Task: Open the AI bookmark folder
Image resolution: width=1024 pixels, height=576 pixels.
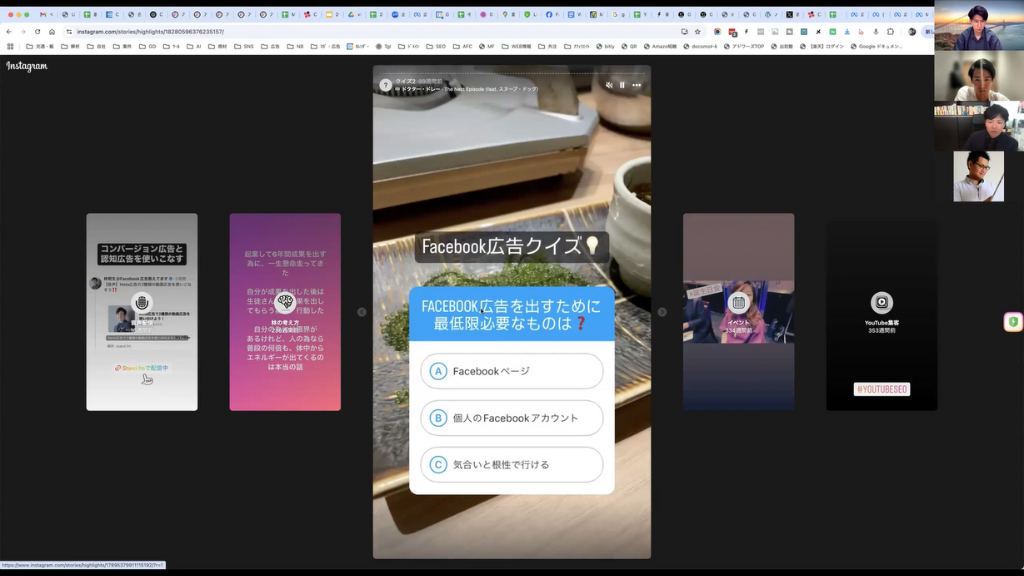Action: (x=194, y=46)
